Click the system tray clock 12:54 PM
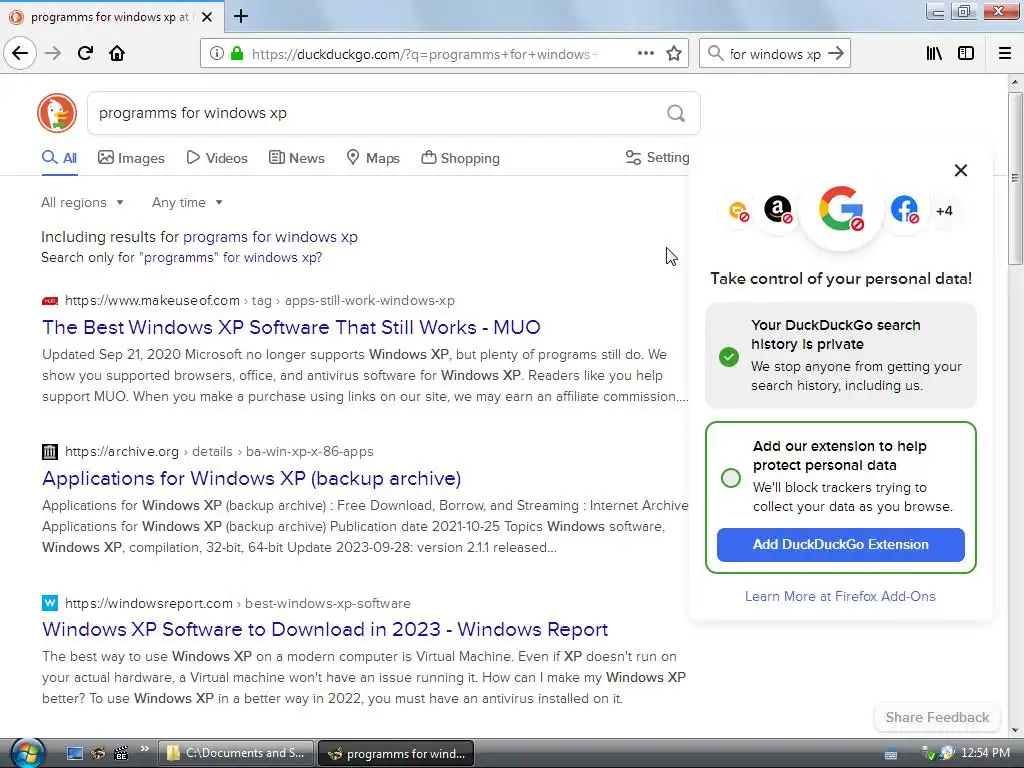The height and width of the screenshot is (768, 1024). (x=985, y=753)
